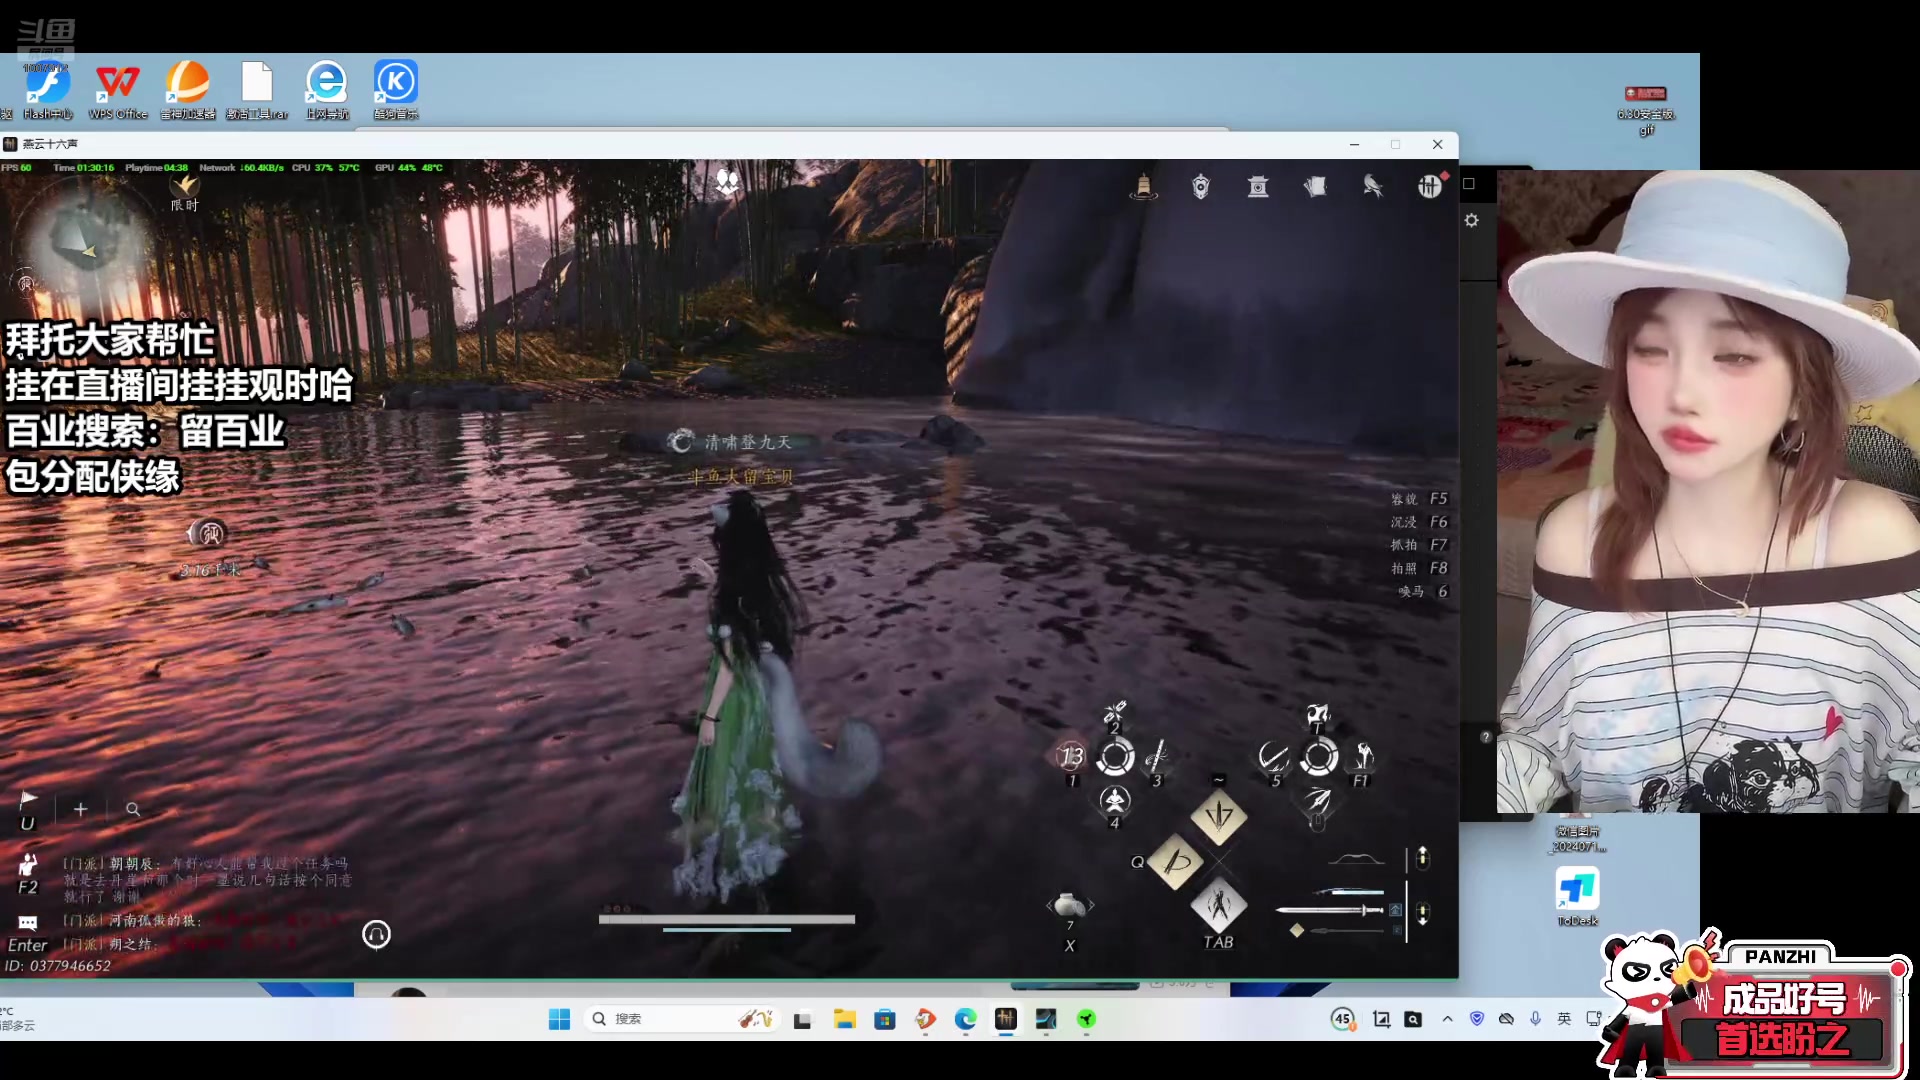Select the 拍照 F8 photo entry
Viewport: 1920px width, 1080px height.
point(1418,568)
